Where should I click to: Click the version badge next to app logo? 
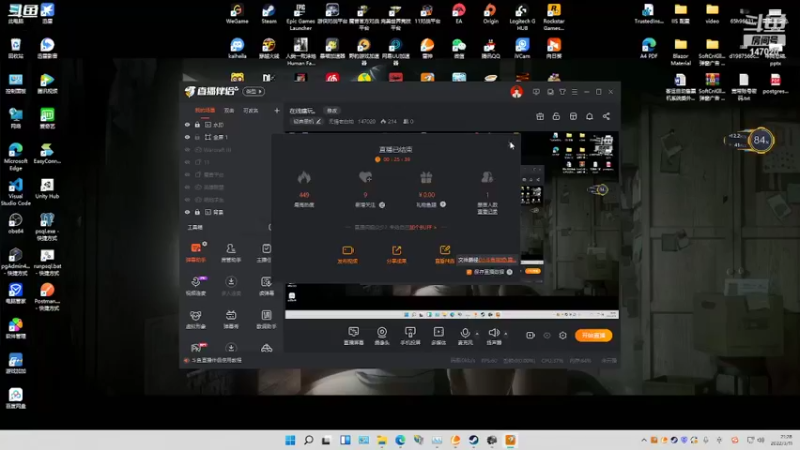pyautogui.click(x=254, y=91)
